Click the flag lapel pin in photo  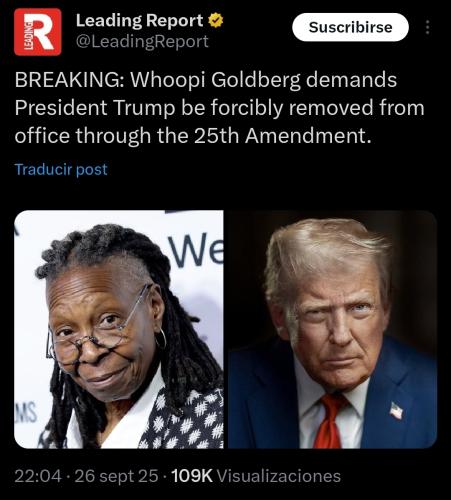click(396, 410)
